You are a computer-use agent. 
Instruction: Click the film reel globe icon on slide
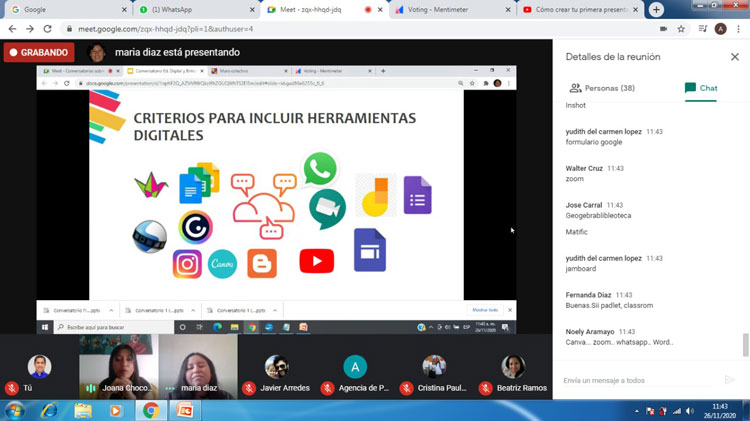[x=150, y=236]
